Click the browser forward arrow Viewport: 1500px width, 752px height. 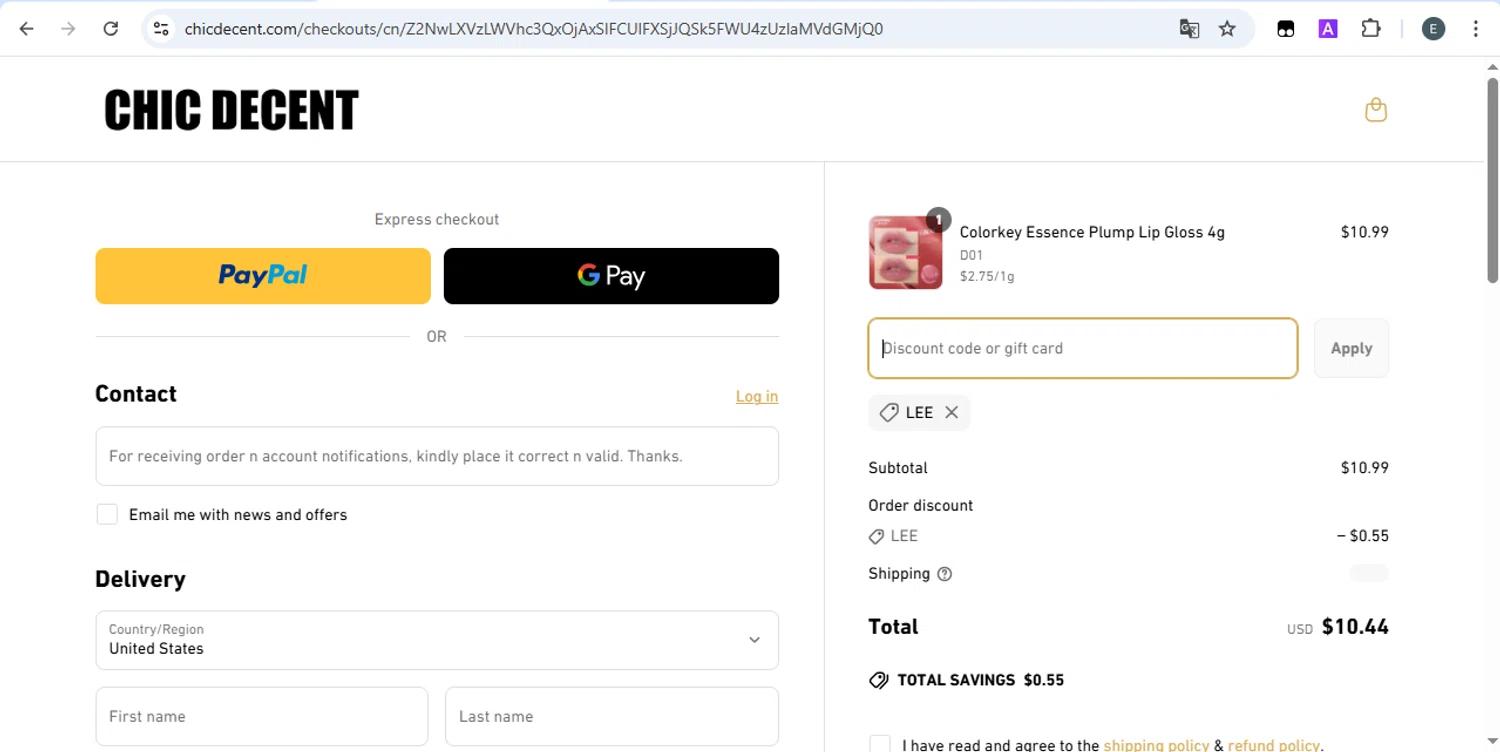(68, 29)
